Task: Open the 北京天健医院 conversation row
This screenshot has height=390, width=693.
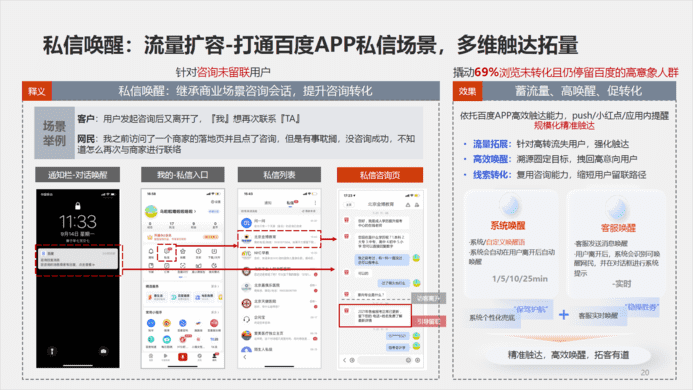Action: click(279, 303)
